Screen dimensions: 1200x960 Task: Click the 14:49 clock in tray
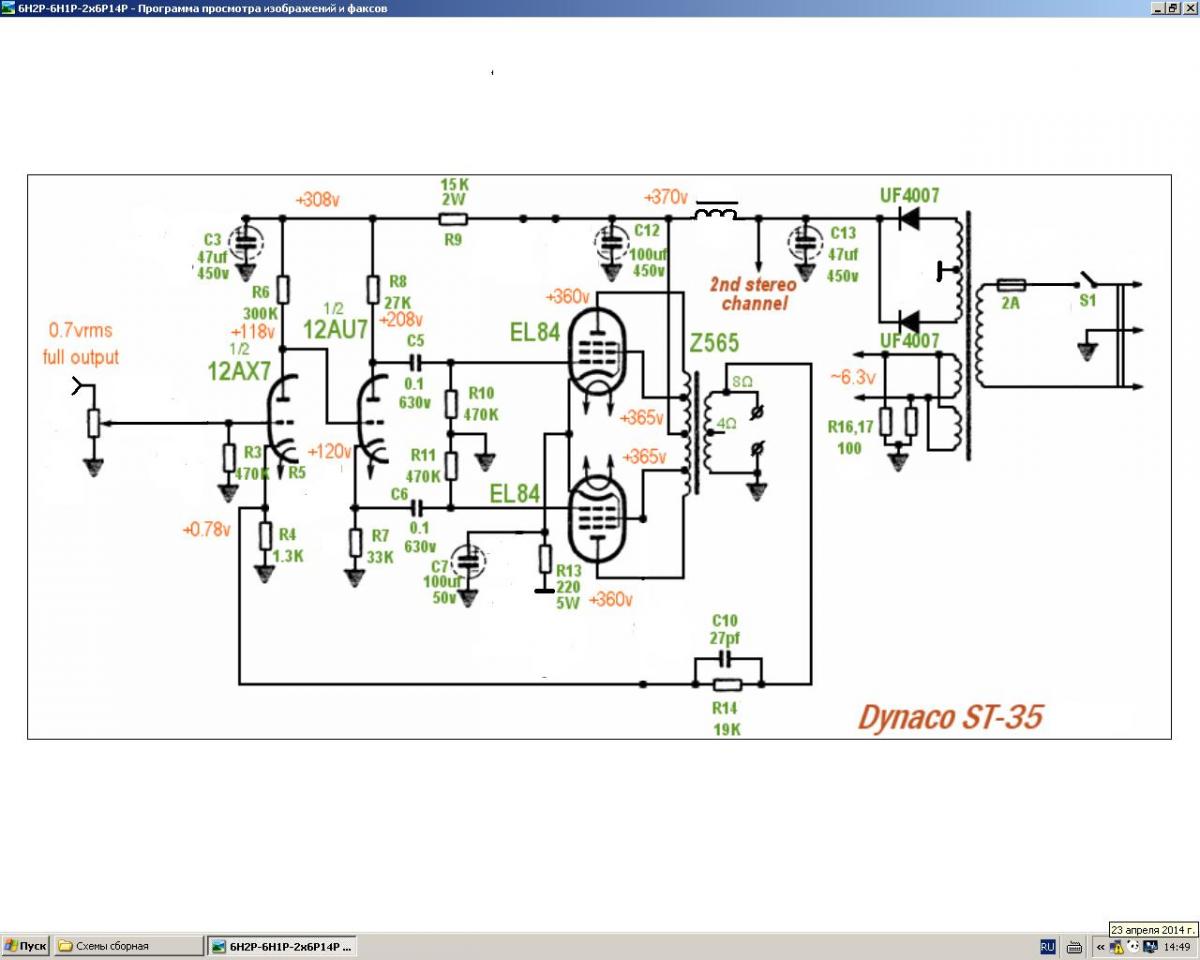1177,946
